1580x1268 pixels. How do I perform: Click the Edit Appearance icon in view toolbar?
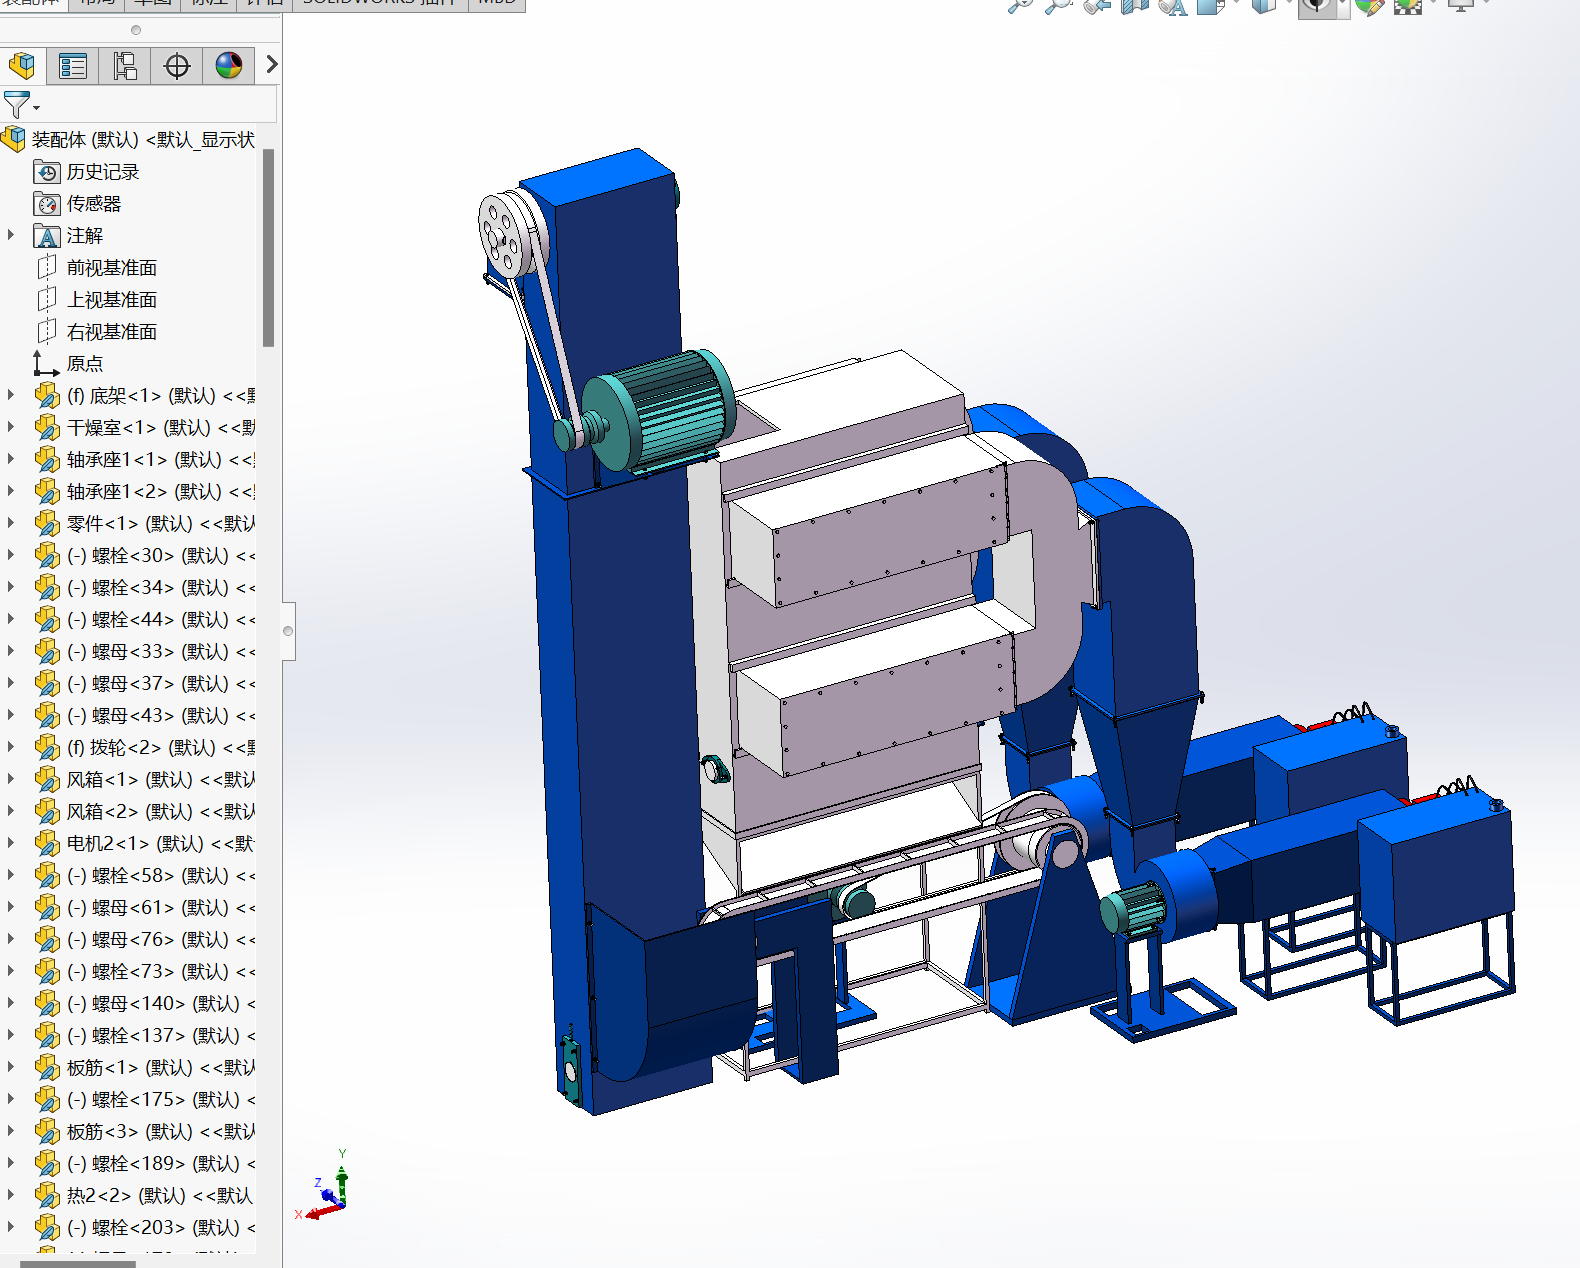(1369, 6)
